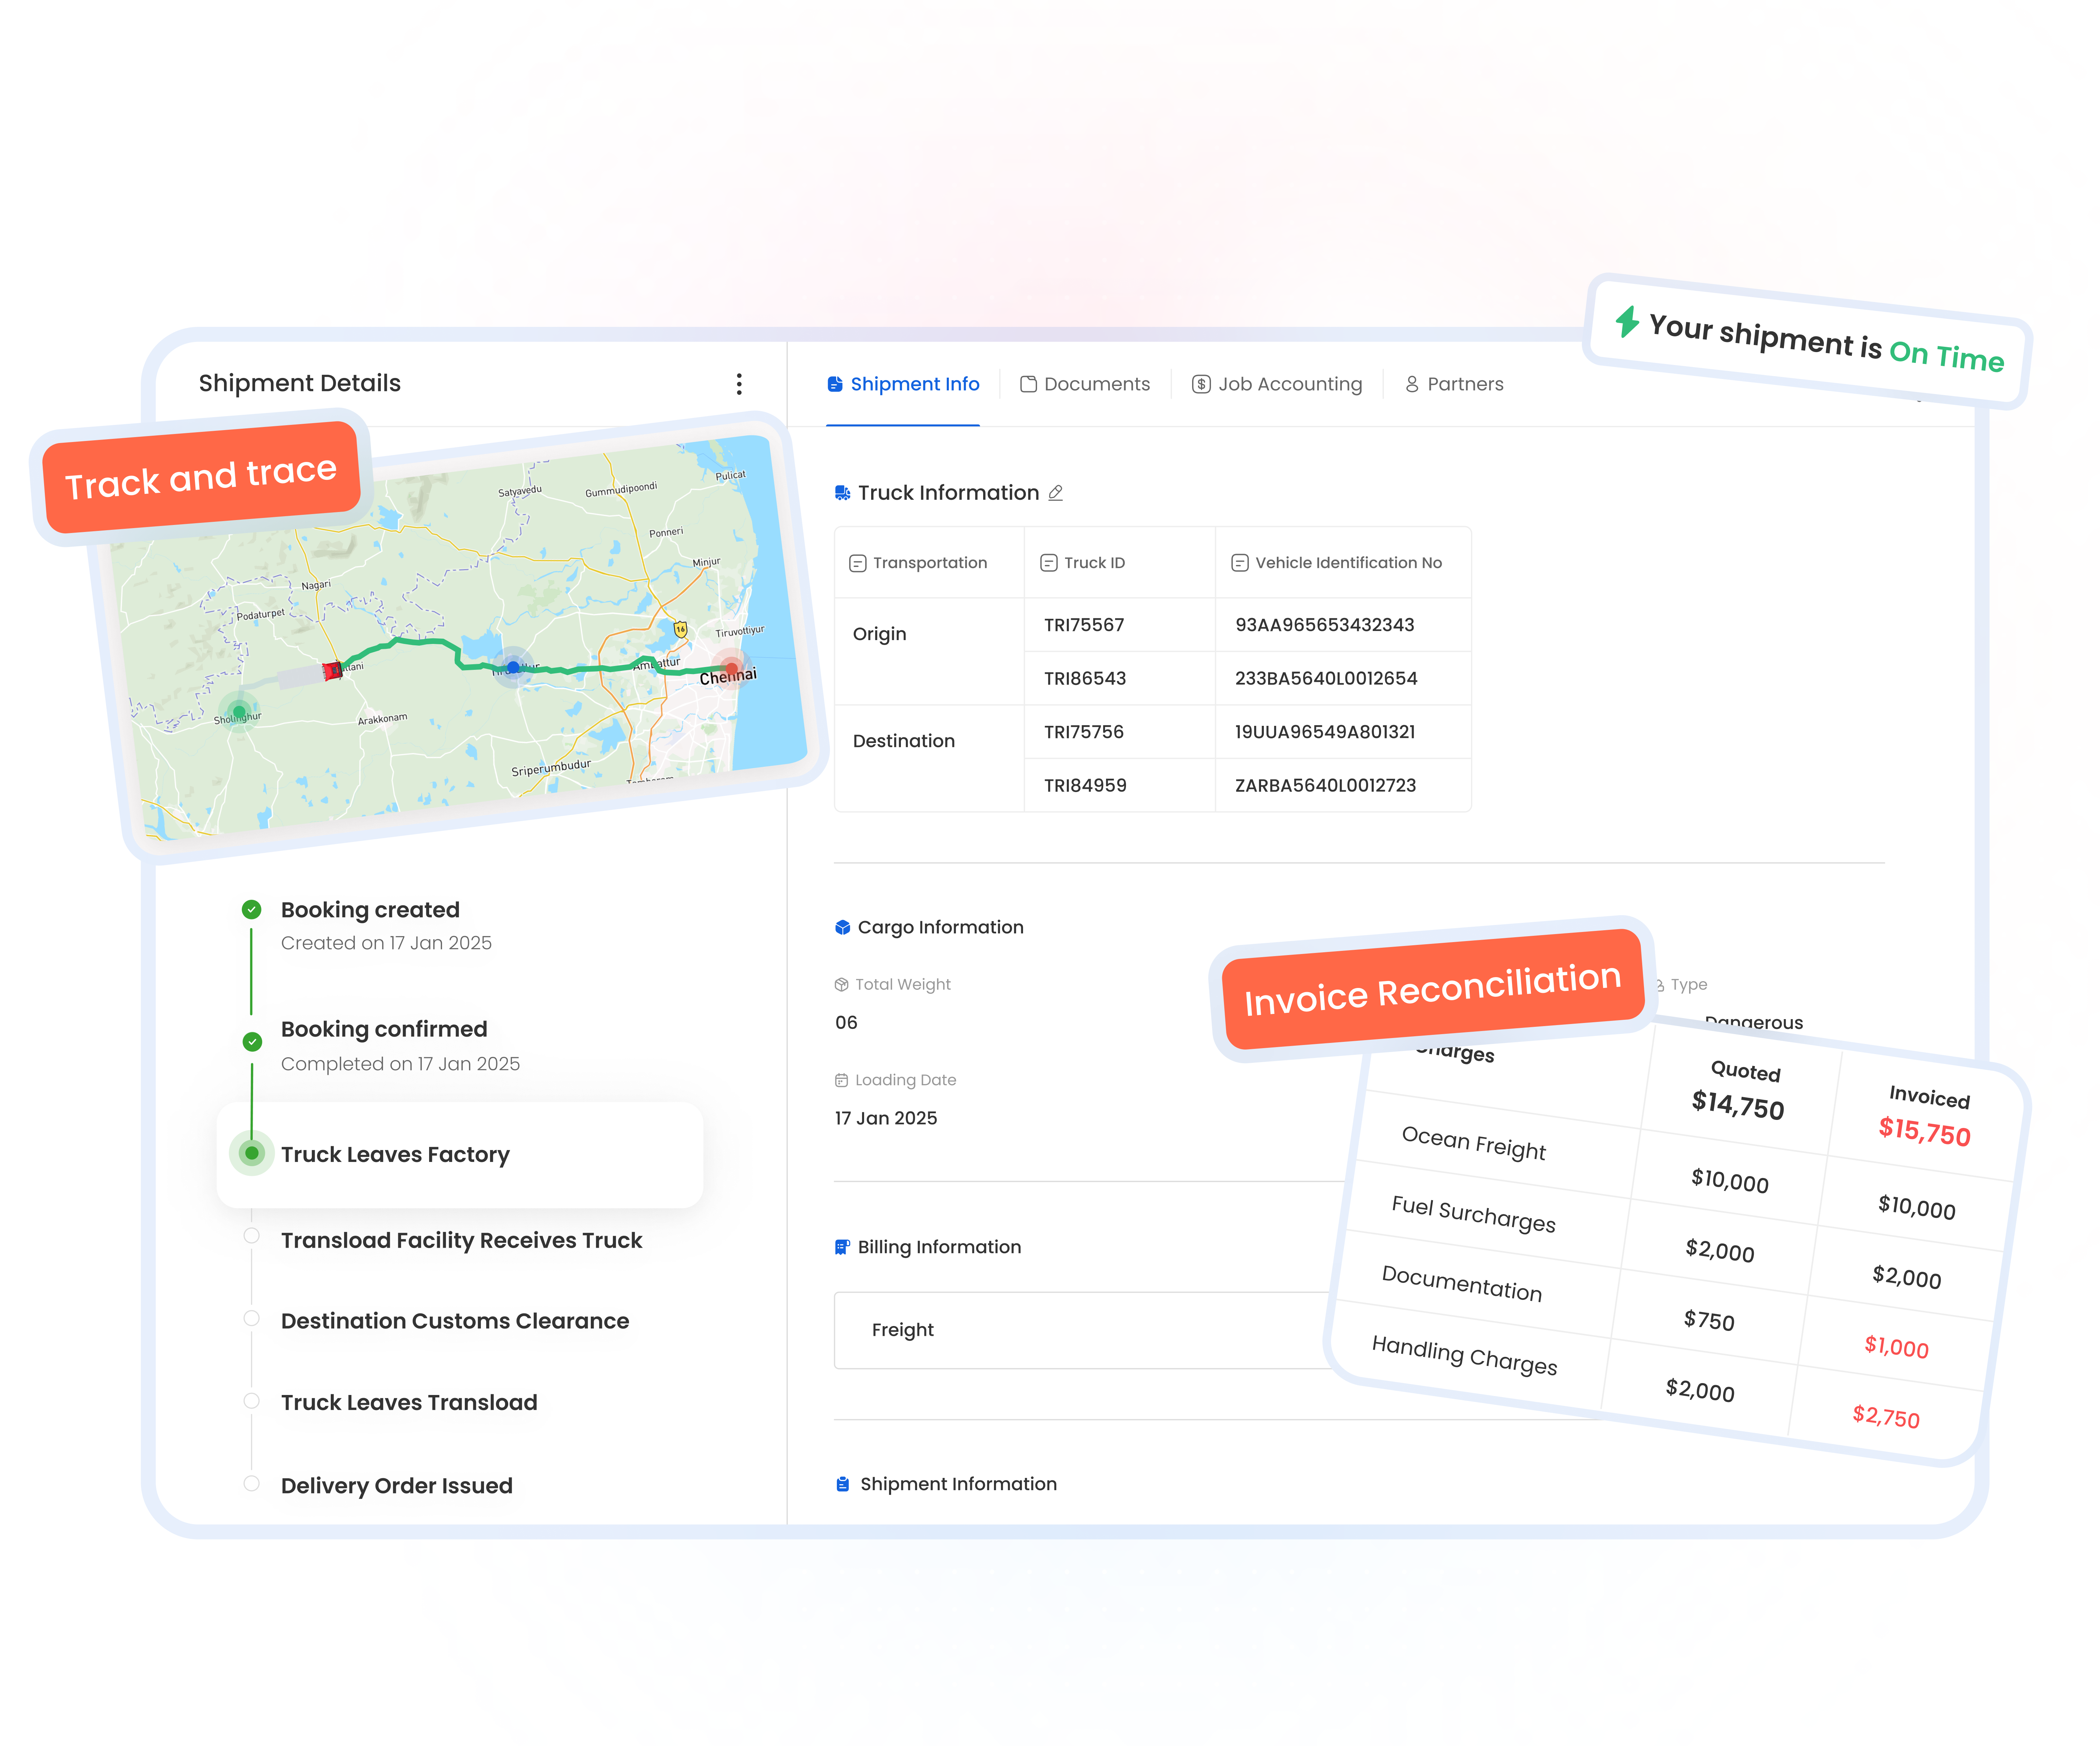This screenshot has width=2100, height=1746.
Task: Click the Booking confirmed green check marker
Action: 252,1042
